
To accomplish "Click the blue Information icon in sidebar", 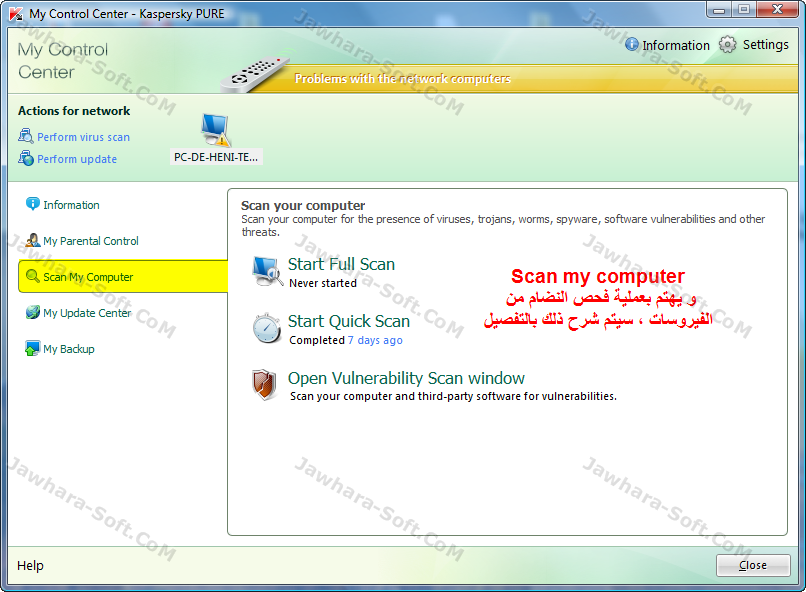I will (x=32, y=204).
